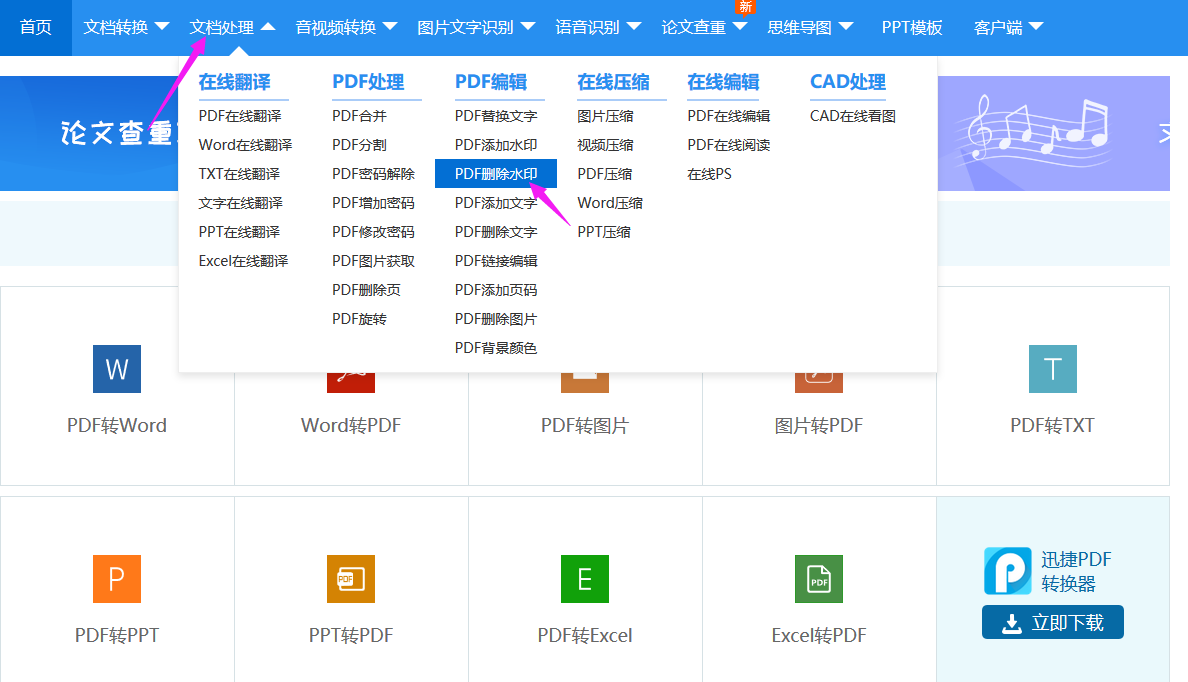Click the PDF转PPT orange P icon
This screenshot has height=682, width=1188.
point(117,579)
